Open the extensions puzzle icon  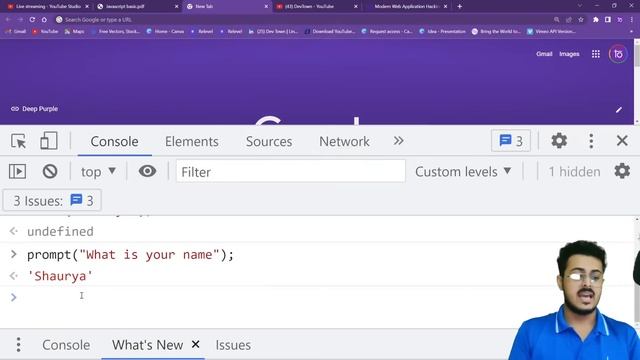tap(596, 20)
